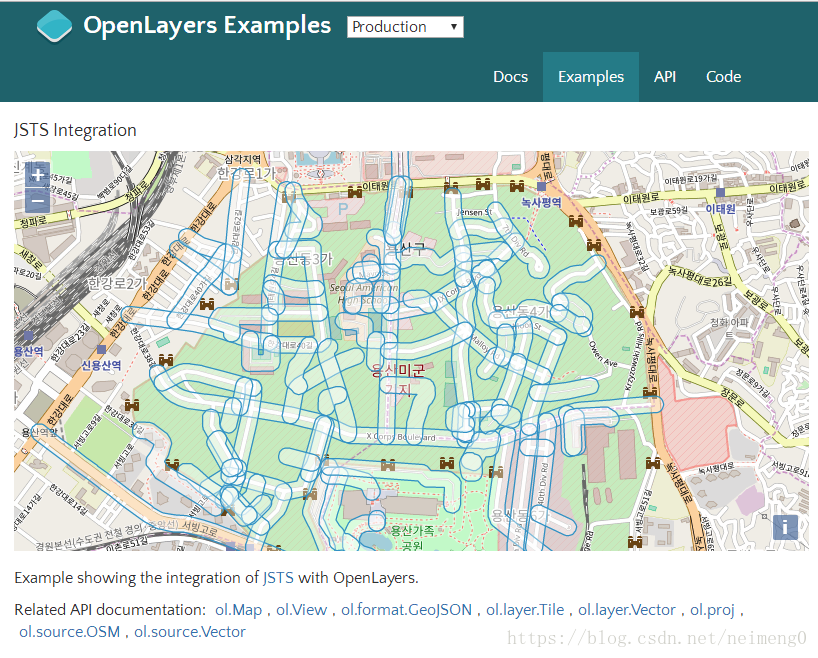Click the Seoul American High School label

(x=364, y=294)
